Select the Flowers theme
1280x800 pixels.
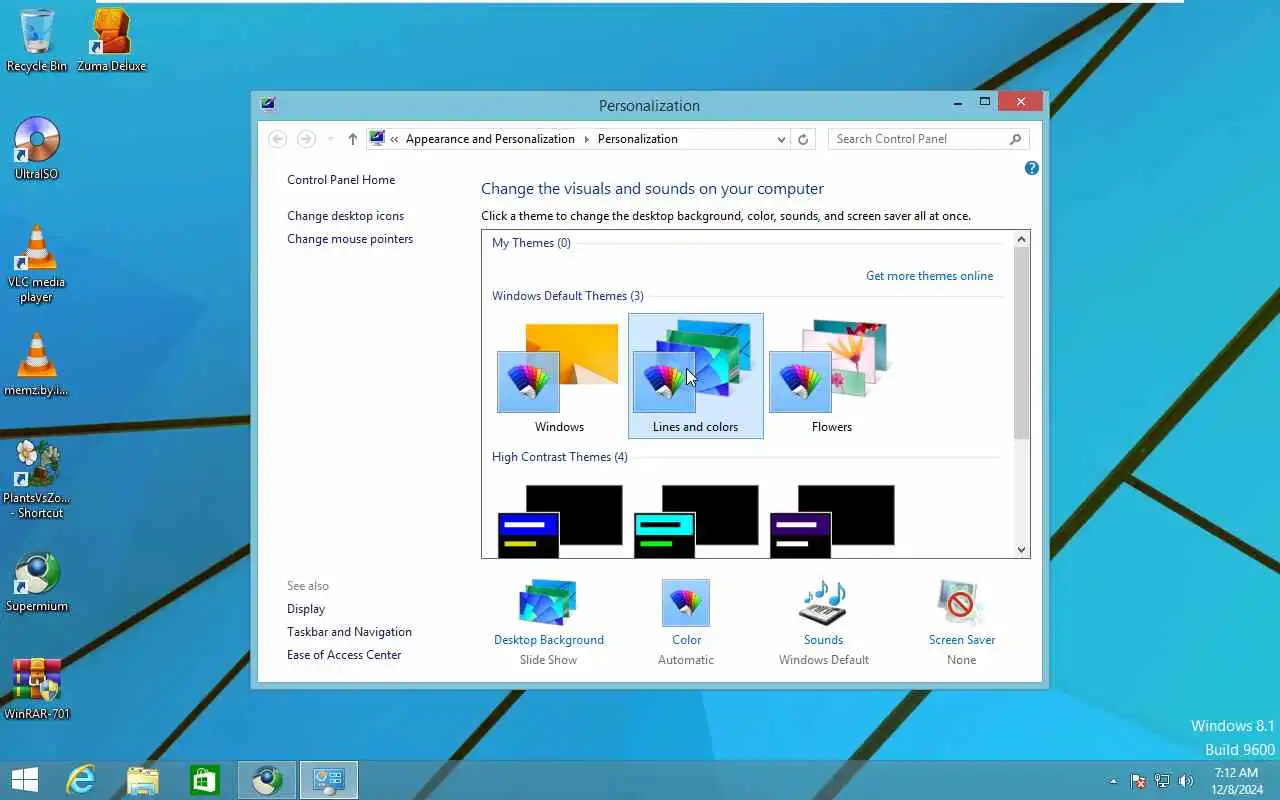tap(832, 376)
